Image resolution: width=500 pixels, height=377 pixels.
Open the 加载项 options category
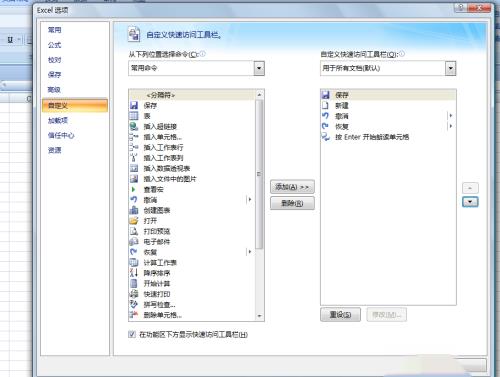click(x=58, y=120)
